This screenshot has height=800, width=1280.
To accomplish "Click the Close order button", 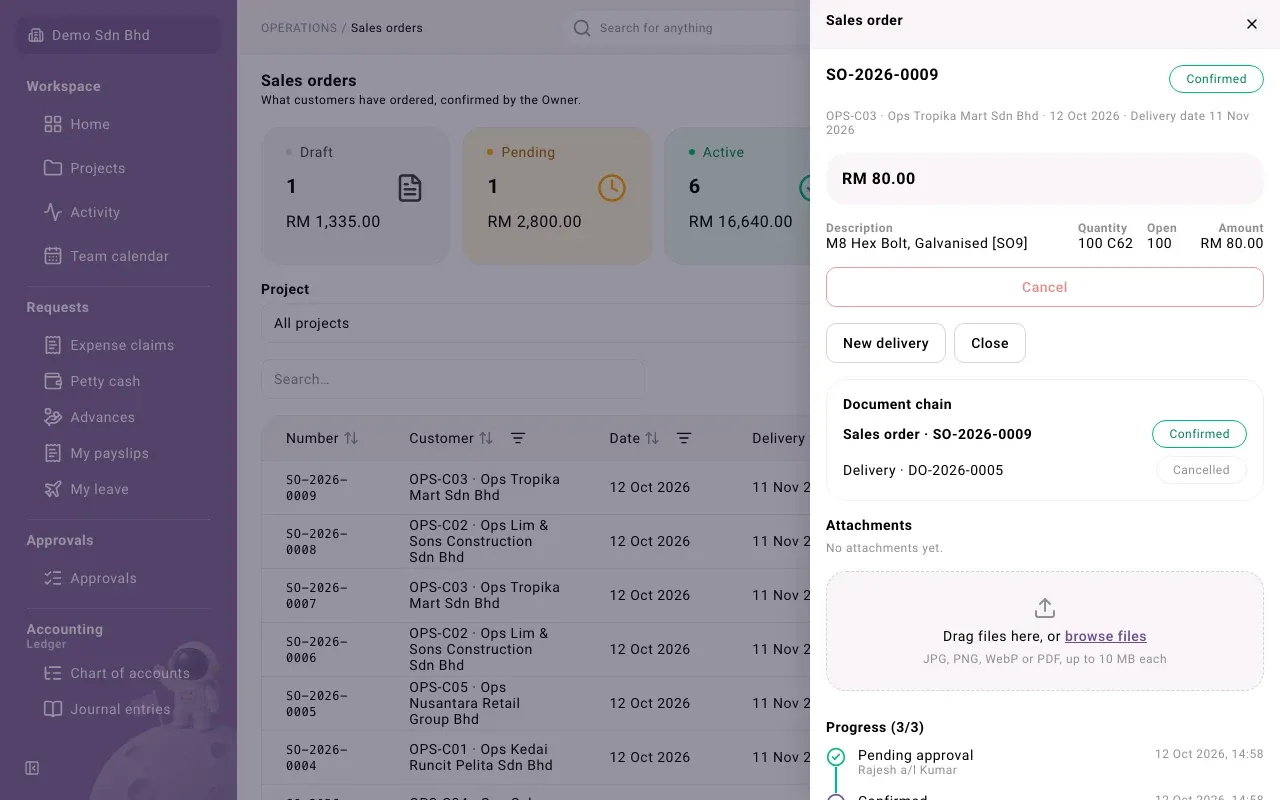I will [x=989, y=343].
